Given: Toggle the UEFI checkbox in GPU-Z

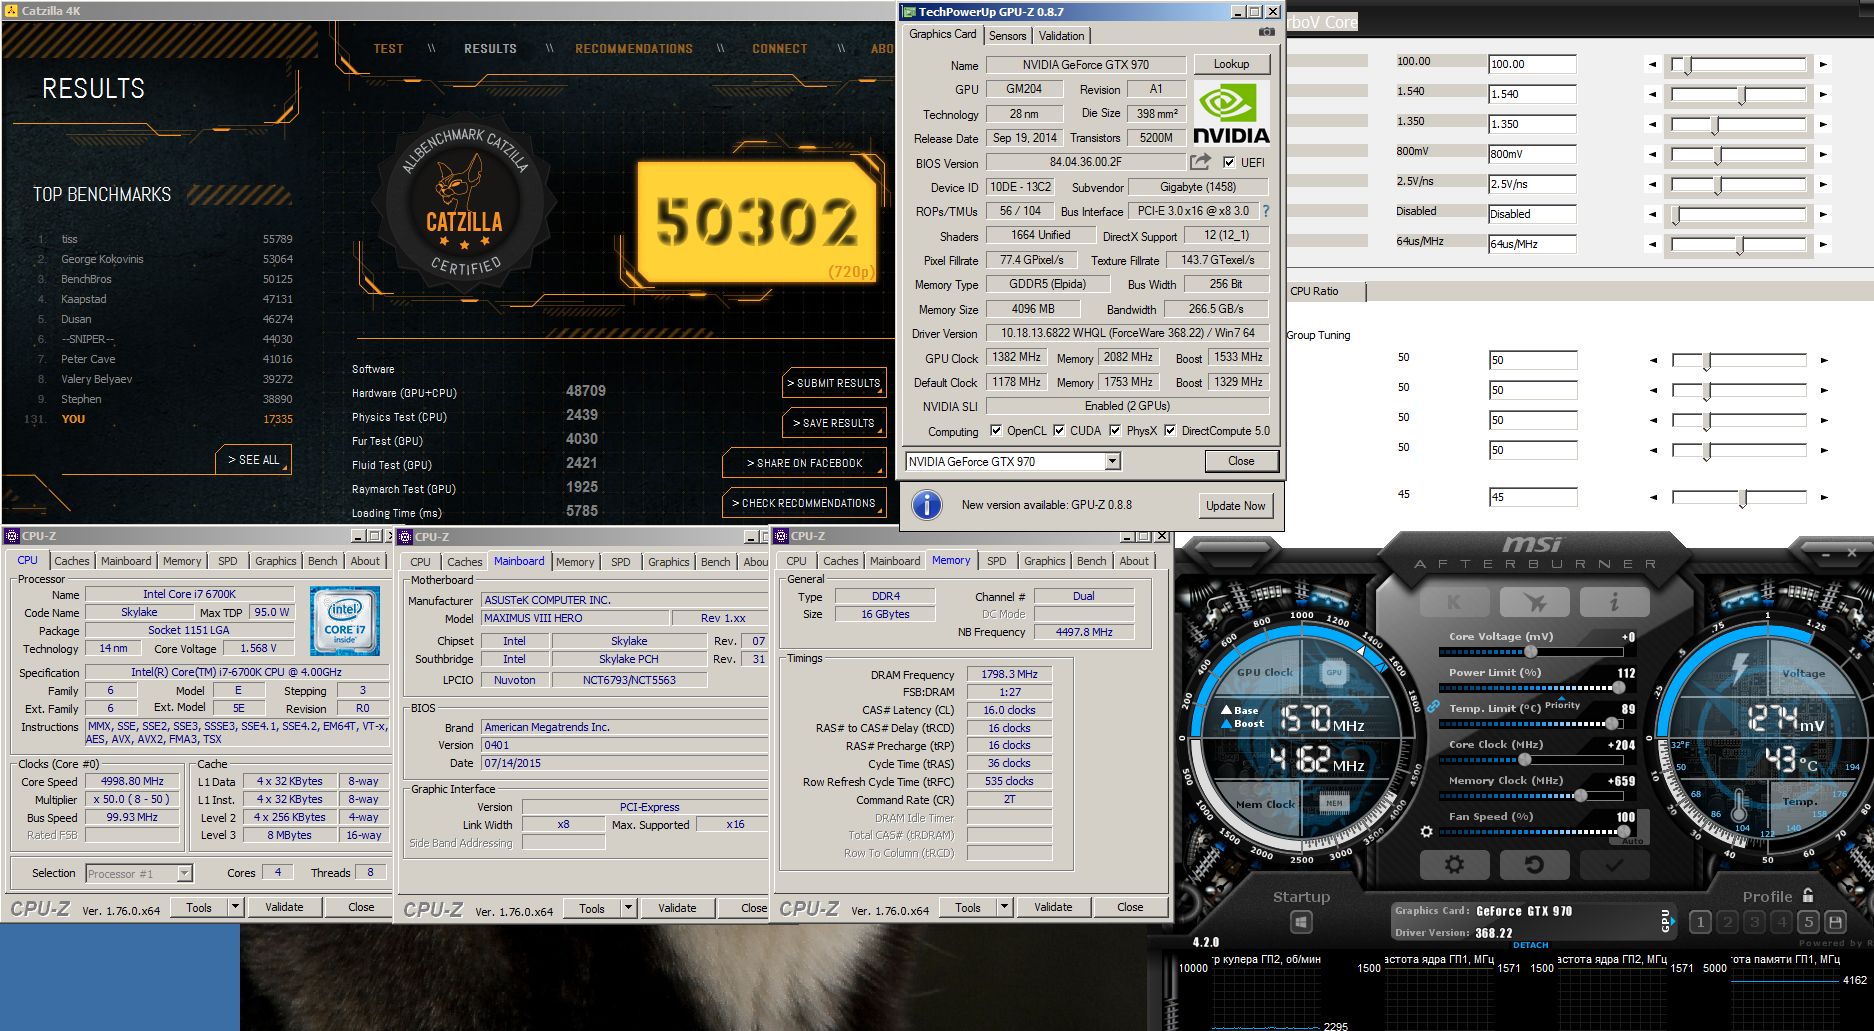Looking at the screenshot, I should [x=1229, y=162].
